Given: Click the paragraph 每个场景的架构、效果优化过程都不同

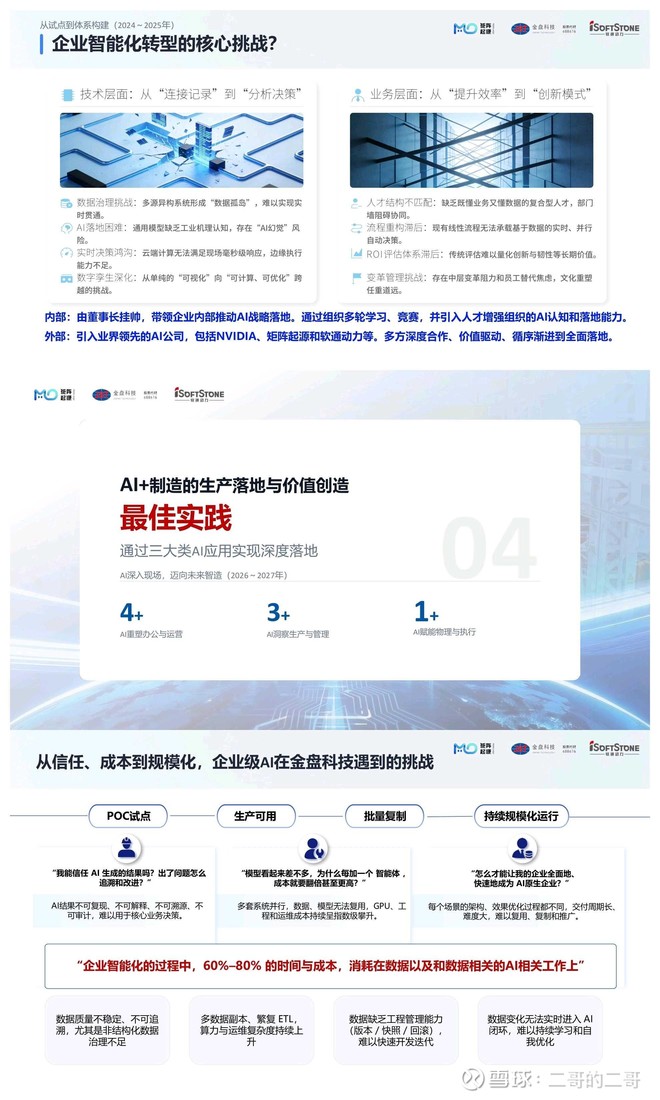Looking at the screenshot, I should (x=522, y=911).
